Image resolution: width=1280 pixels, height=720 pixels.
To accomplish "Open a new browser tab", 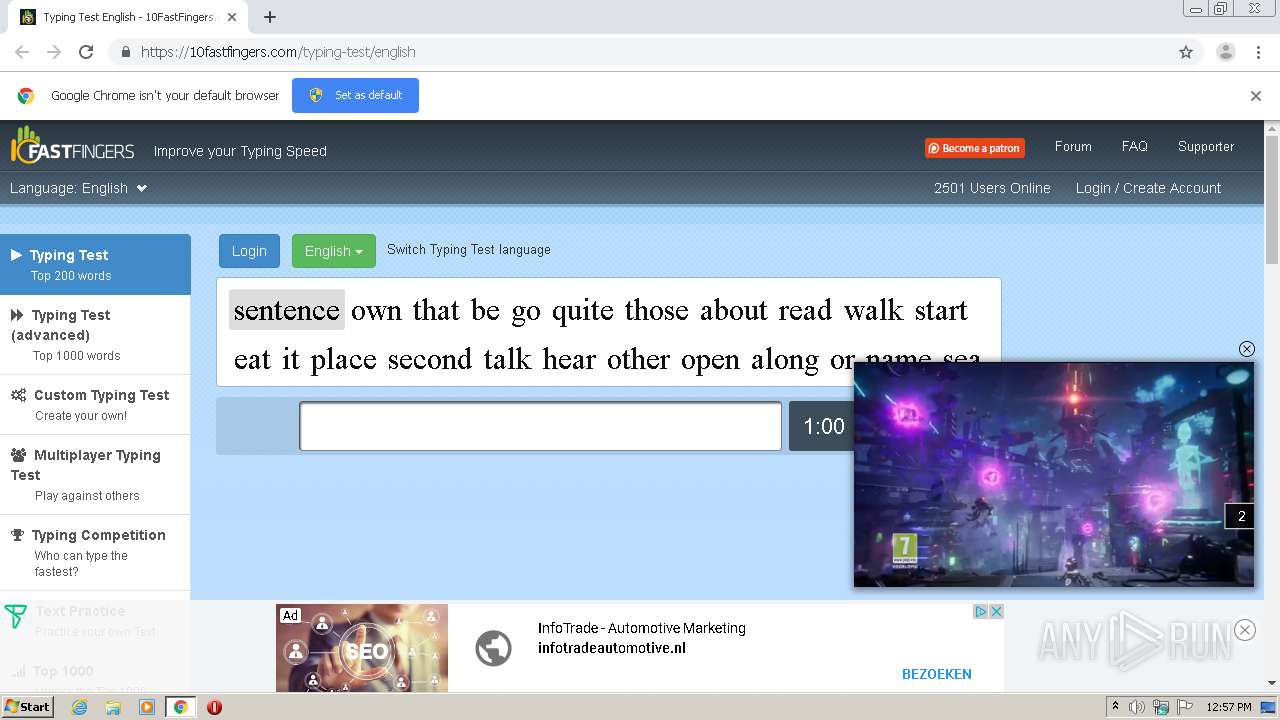I will click(x=270, y=17).
